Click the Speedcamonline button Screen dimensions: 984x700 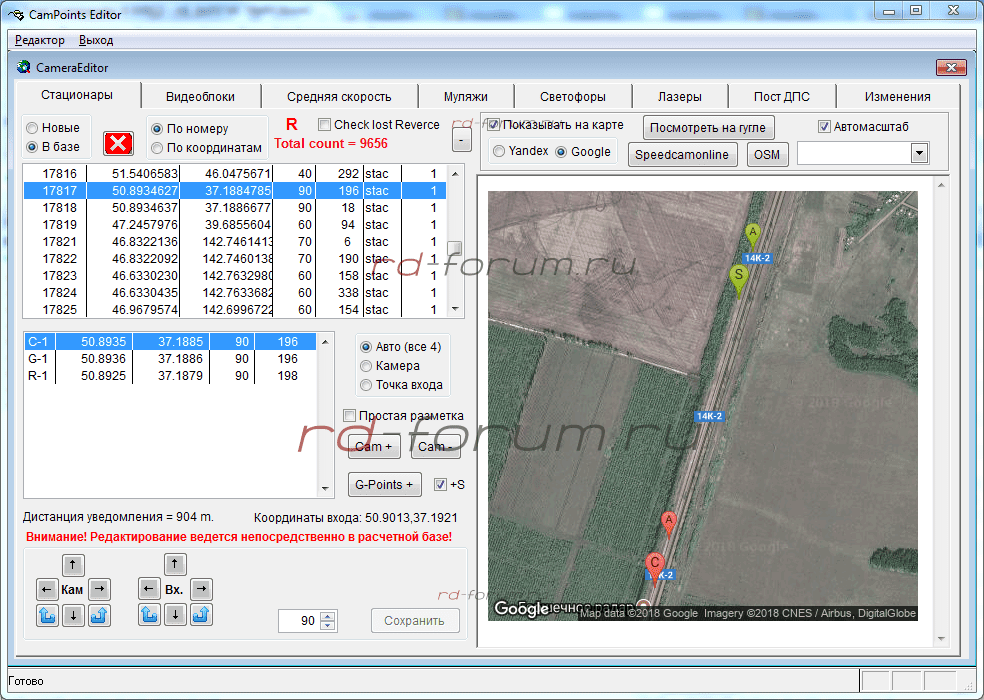tap(682, 154)
